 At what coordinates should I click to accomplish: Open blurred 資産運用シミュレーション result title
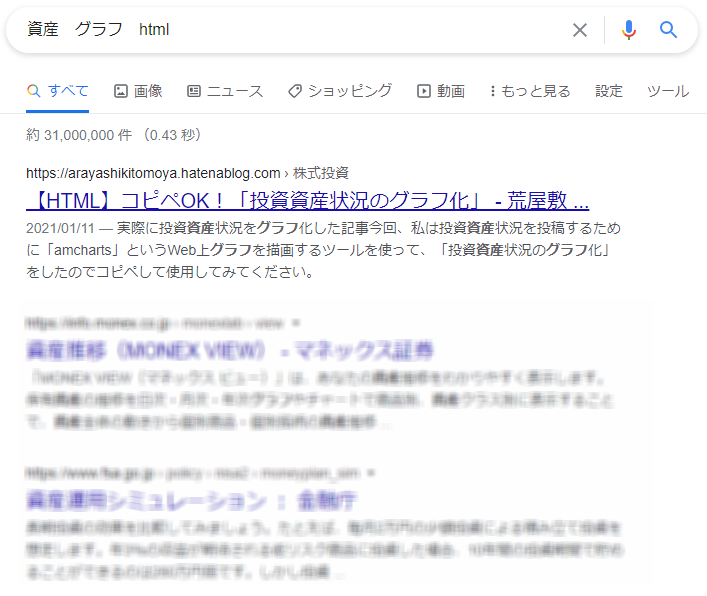tap(192, 500)
